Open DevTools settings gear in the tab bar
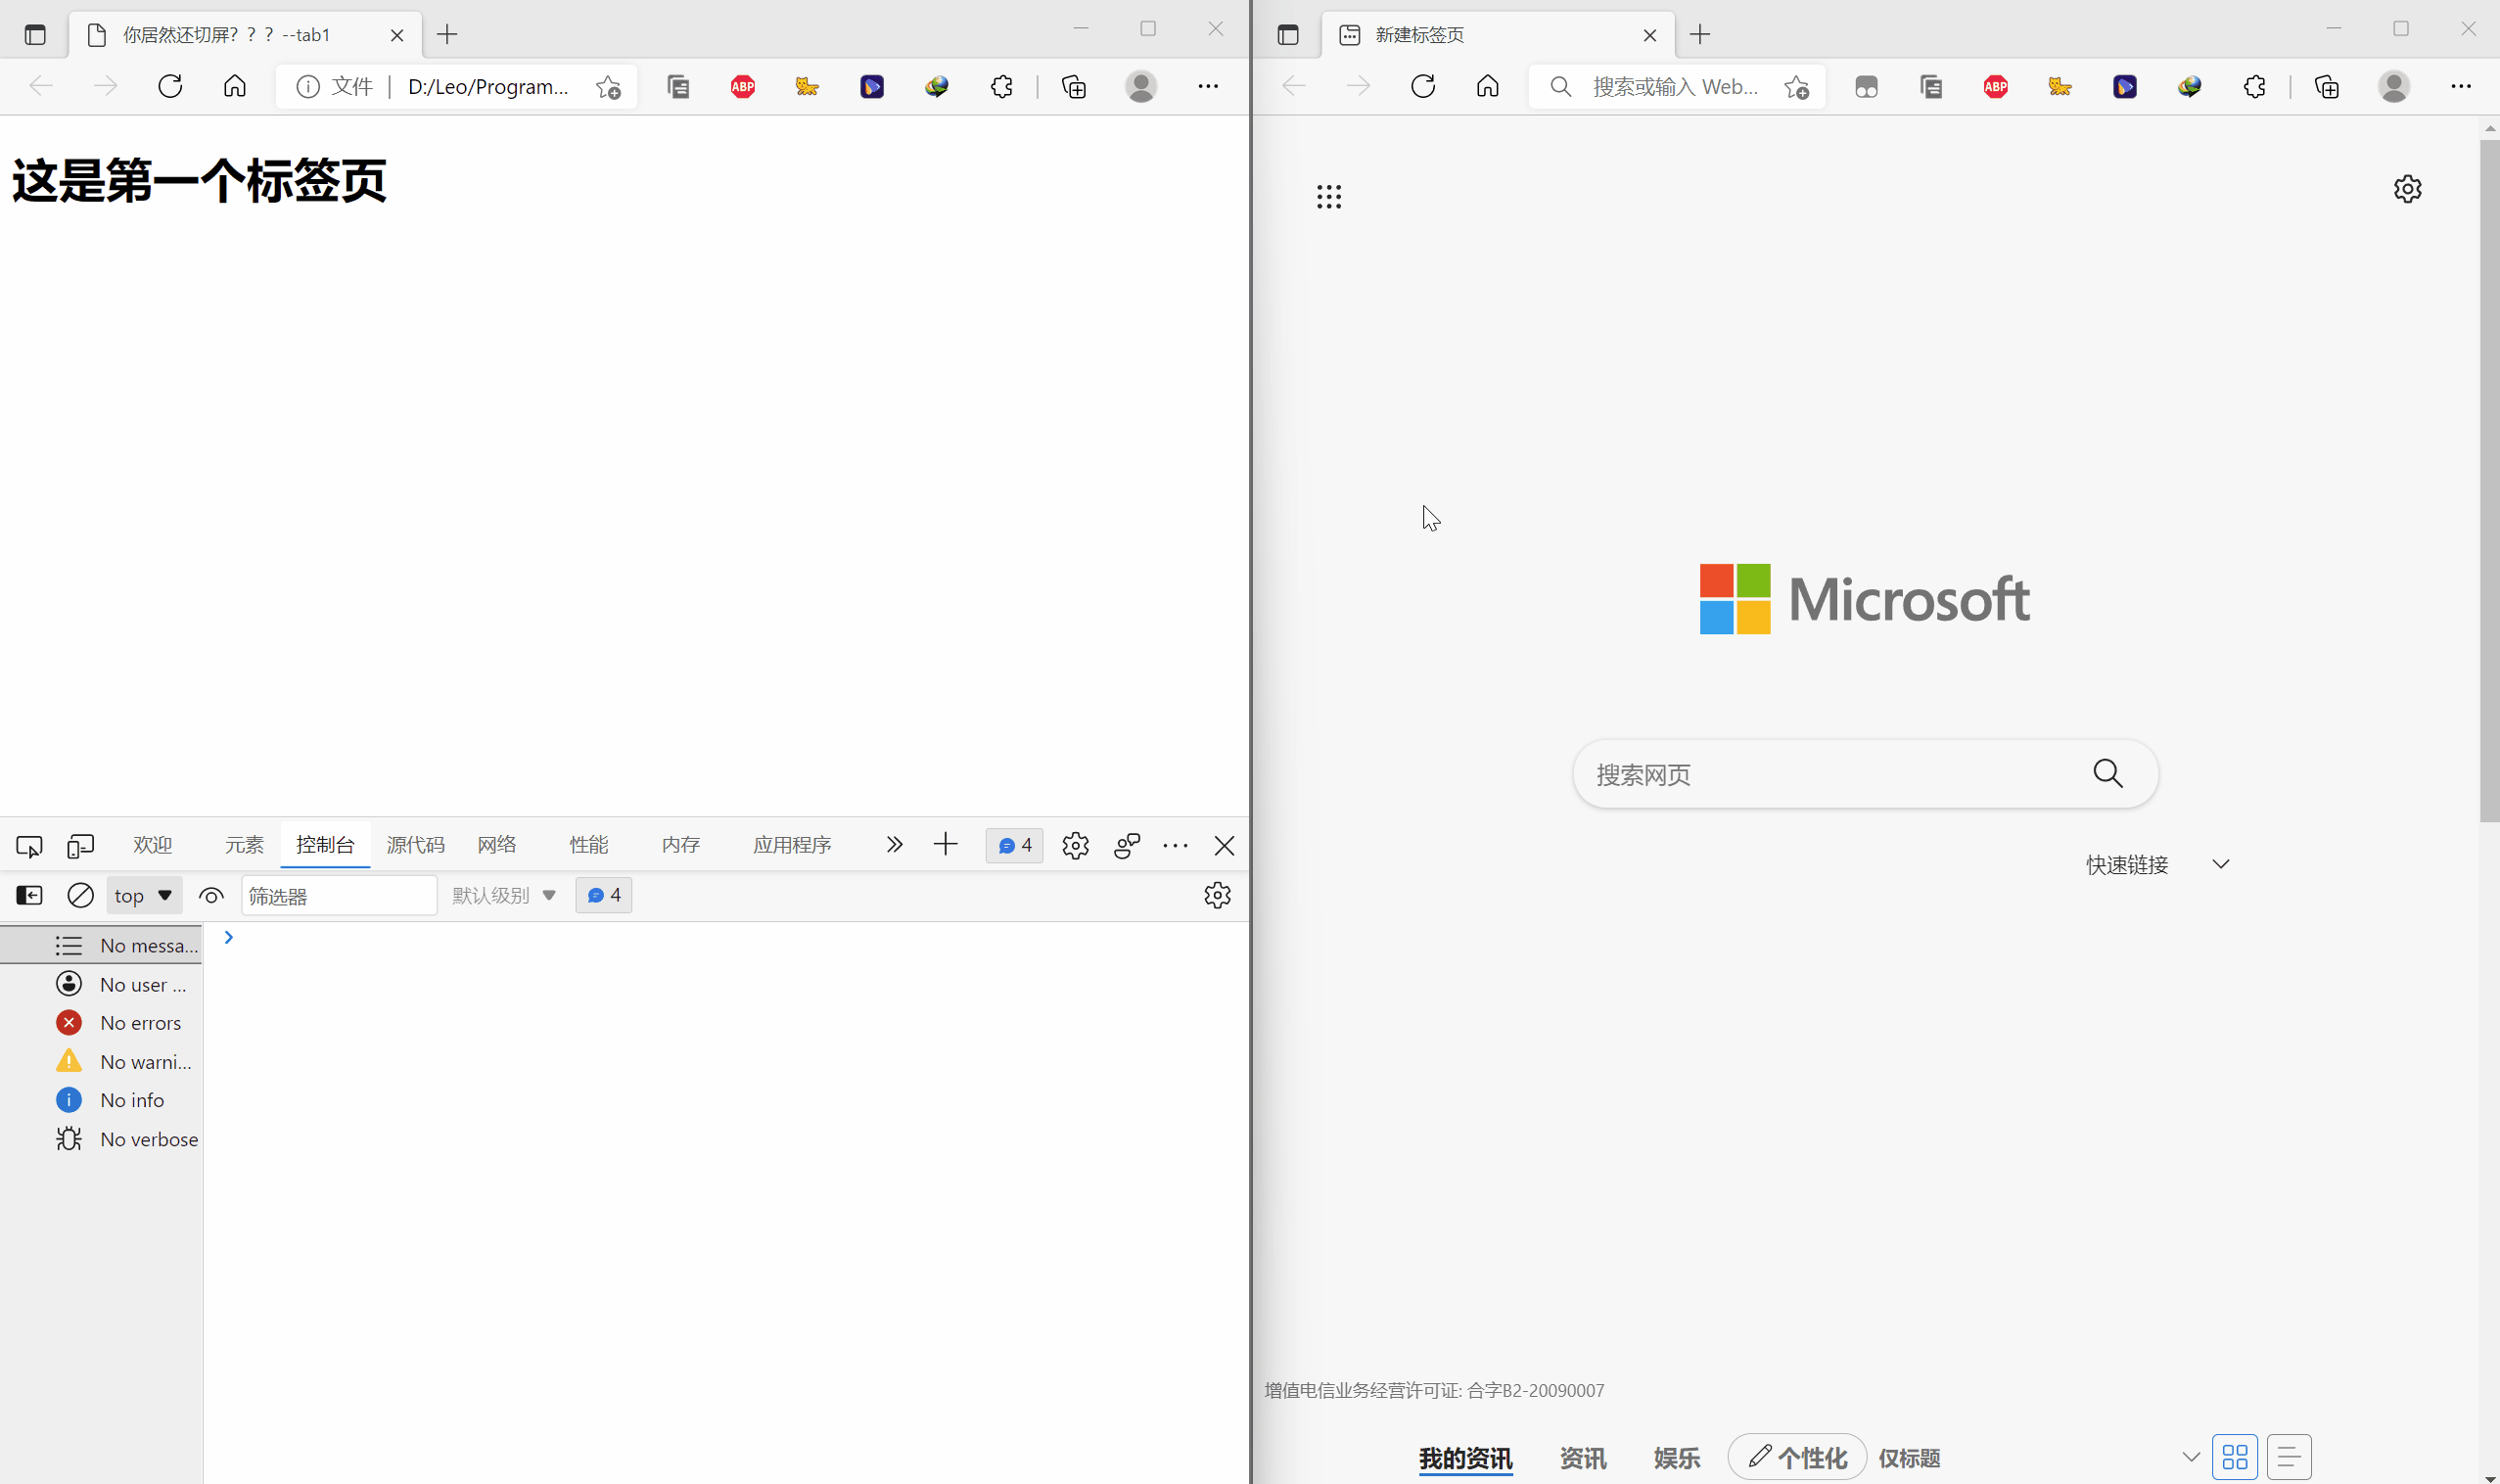 coord(1075,846)
